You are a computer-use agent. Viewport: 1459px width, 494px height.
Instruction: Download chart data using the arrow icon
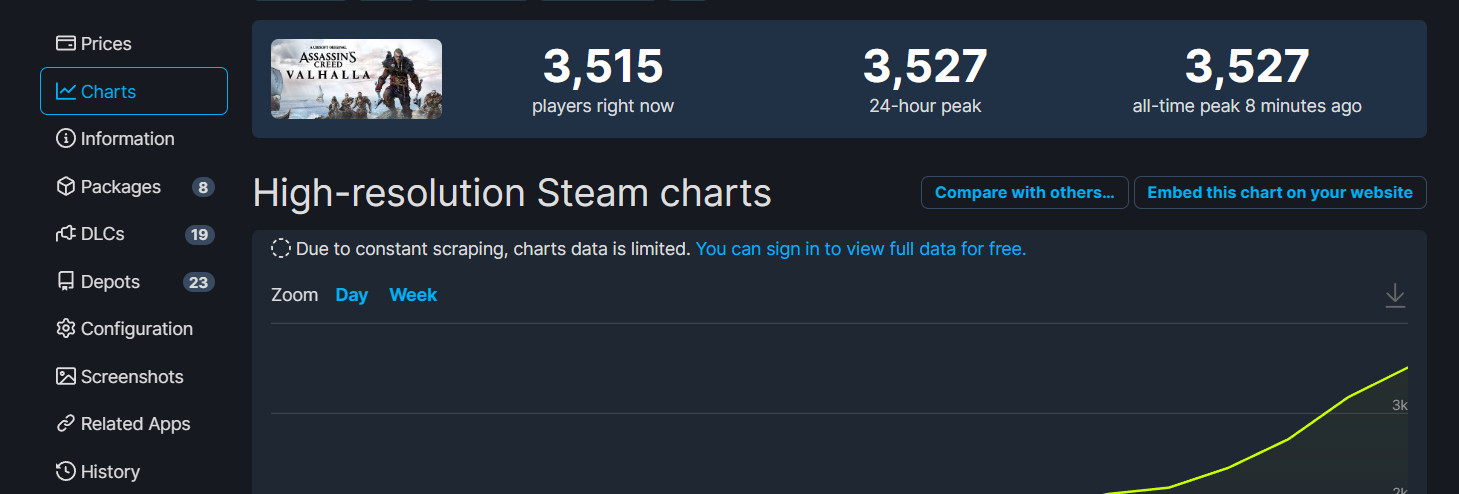click(x=1395, y=296)
